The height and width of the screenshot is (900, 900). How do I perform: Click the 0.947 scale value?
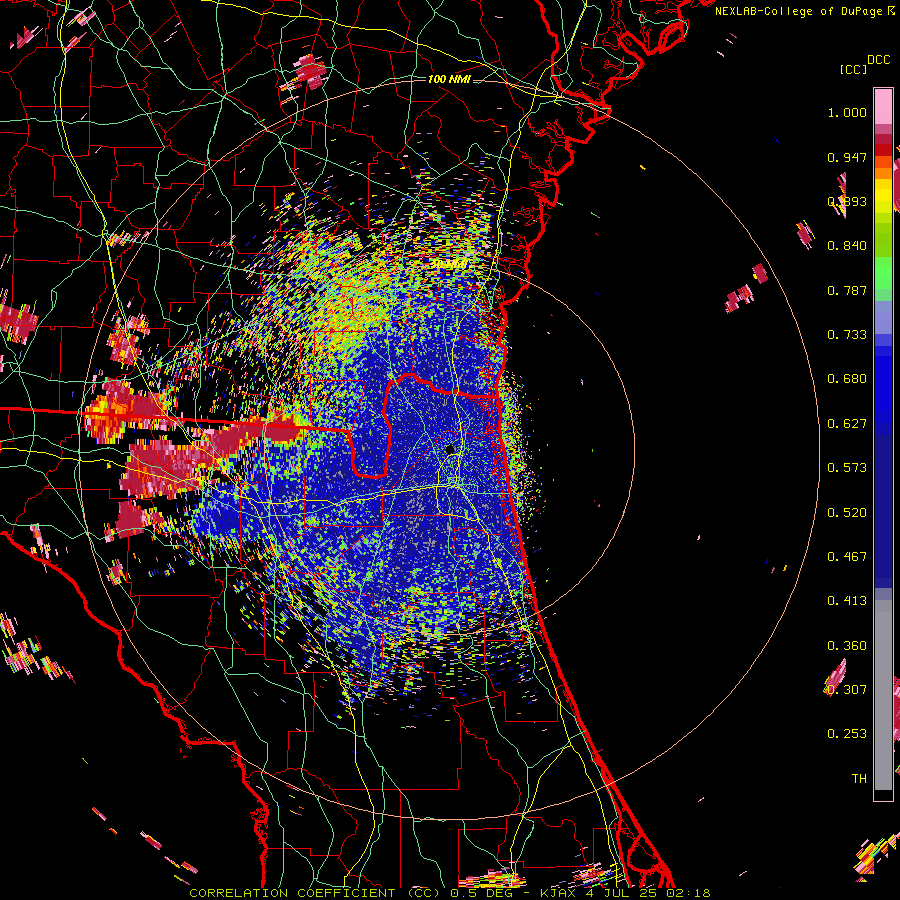click(847, 157)
